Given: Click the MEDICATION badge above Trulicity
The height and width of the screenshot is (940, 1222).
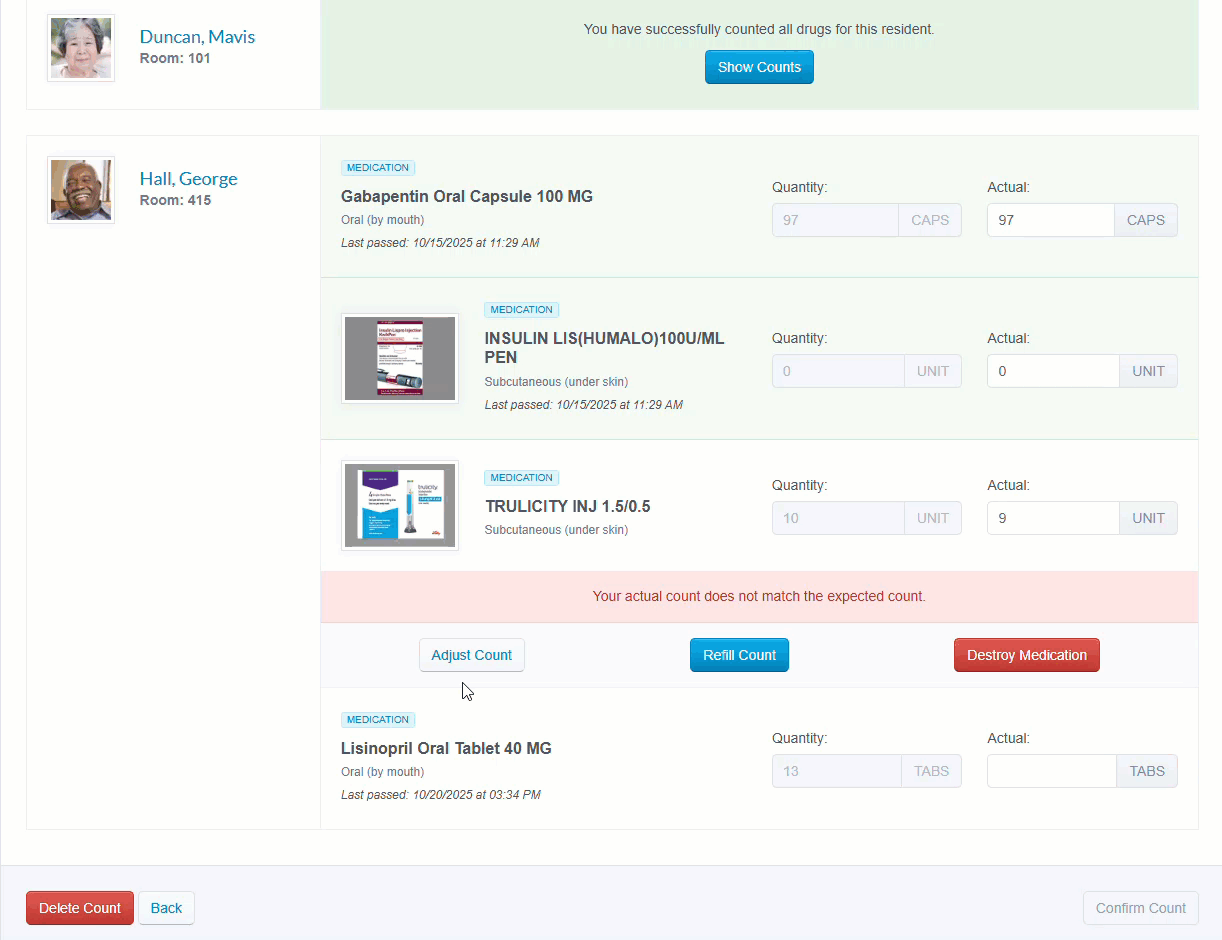Looking at the screenshot, I should [x=521, y=478].
